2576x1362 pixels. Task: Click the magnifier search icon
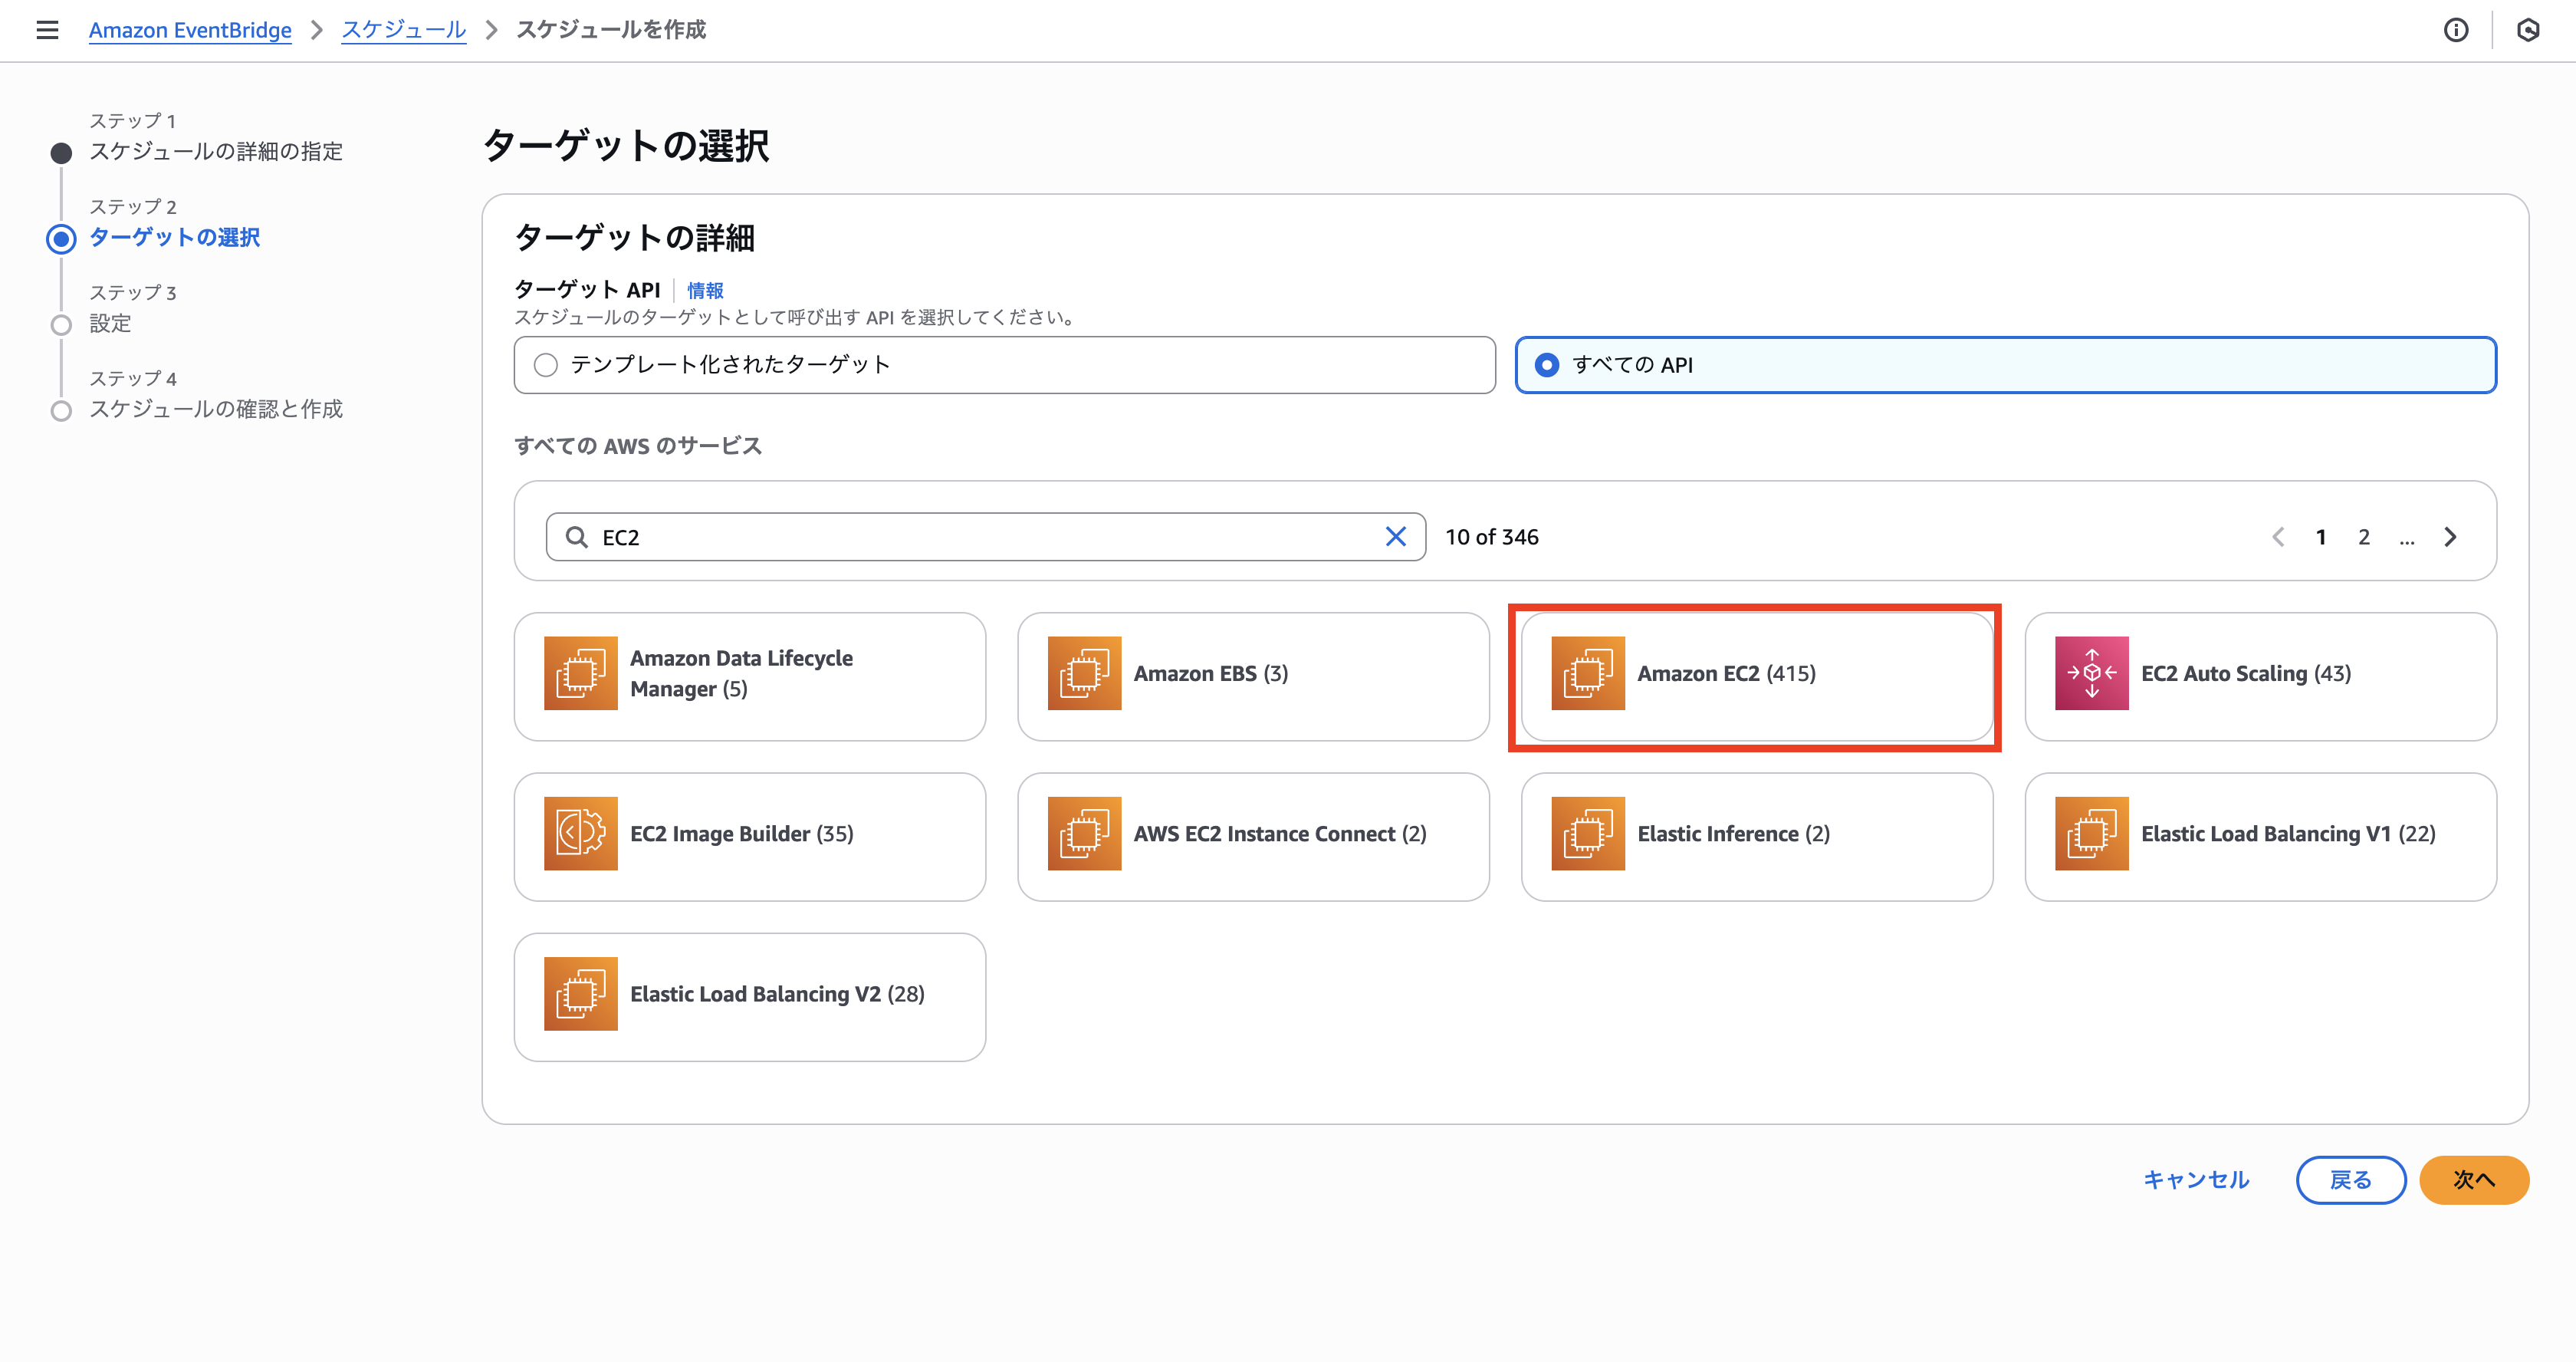tap(577, 537)
